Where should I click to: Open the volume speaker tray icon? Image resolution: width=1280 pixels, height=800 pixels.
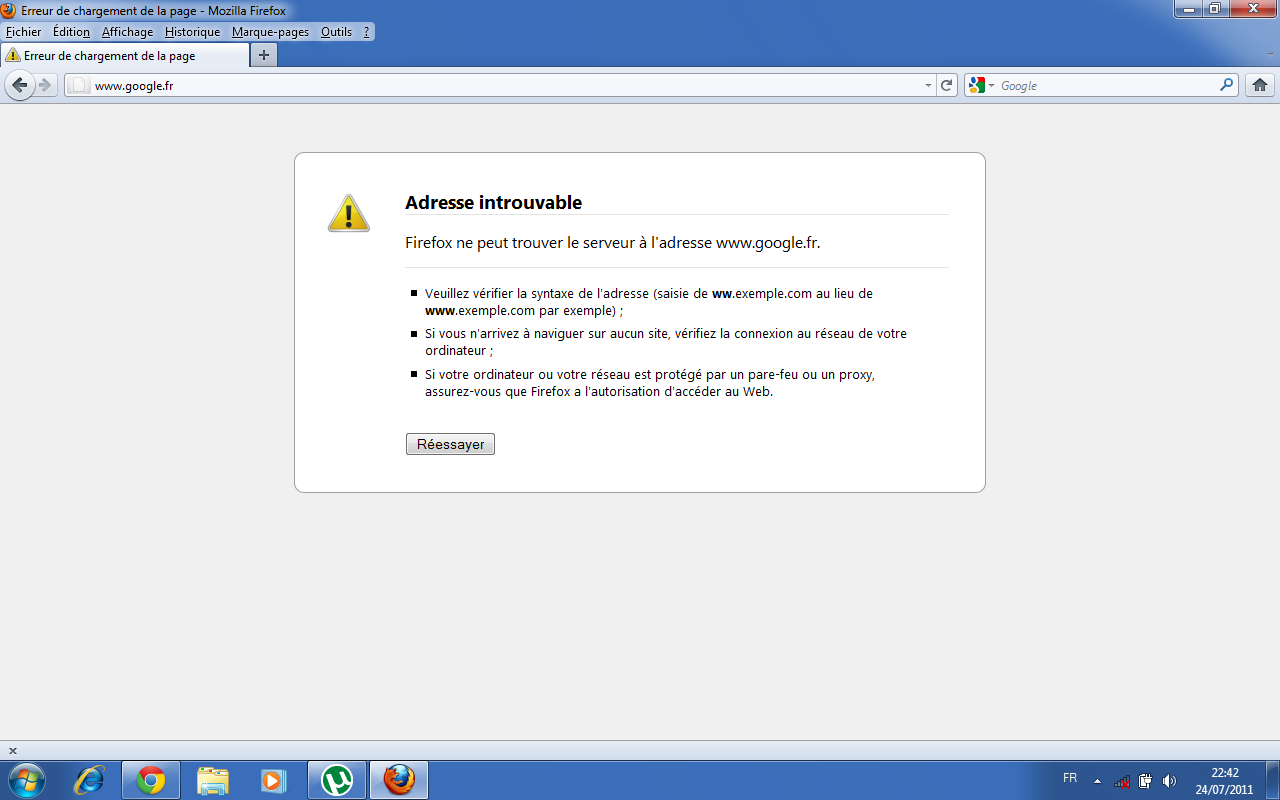click(x=1170, y=781)
